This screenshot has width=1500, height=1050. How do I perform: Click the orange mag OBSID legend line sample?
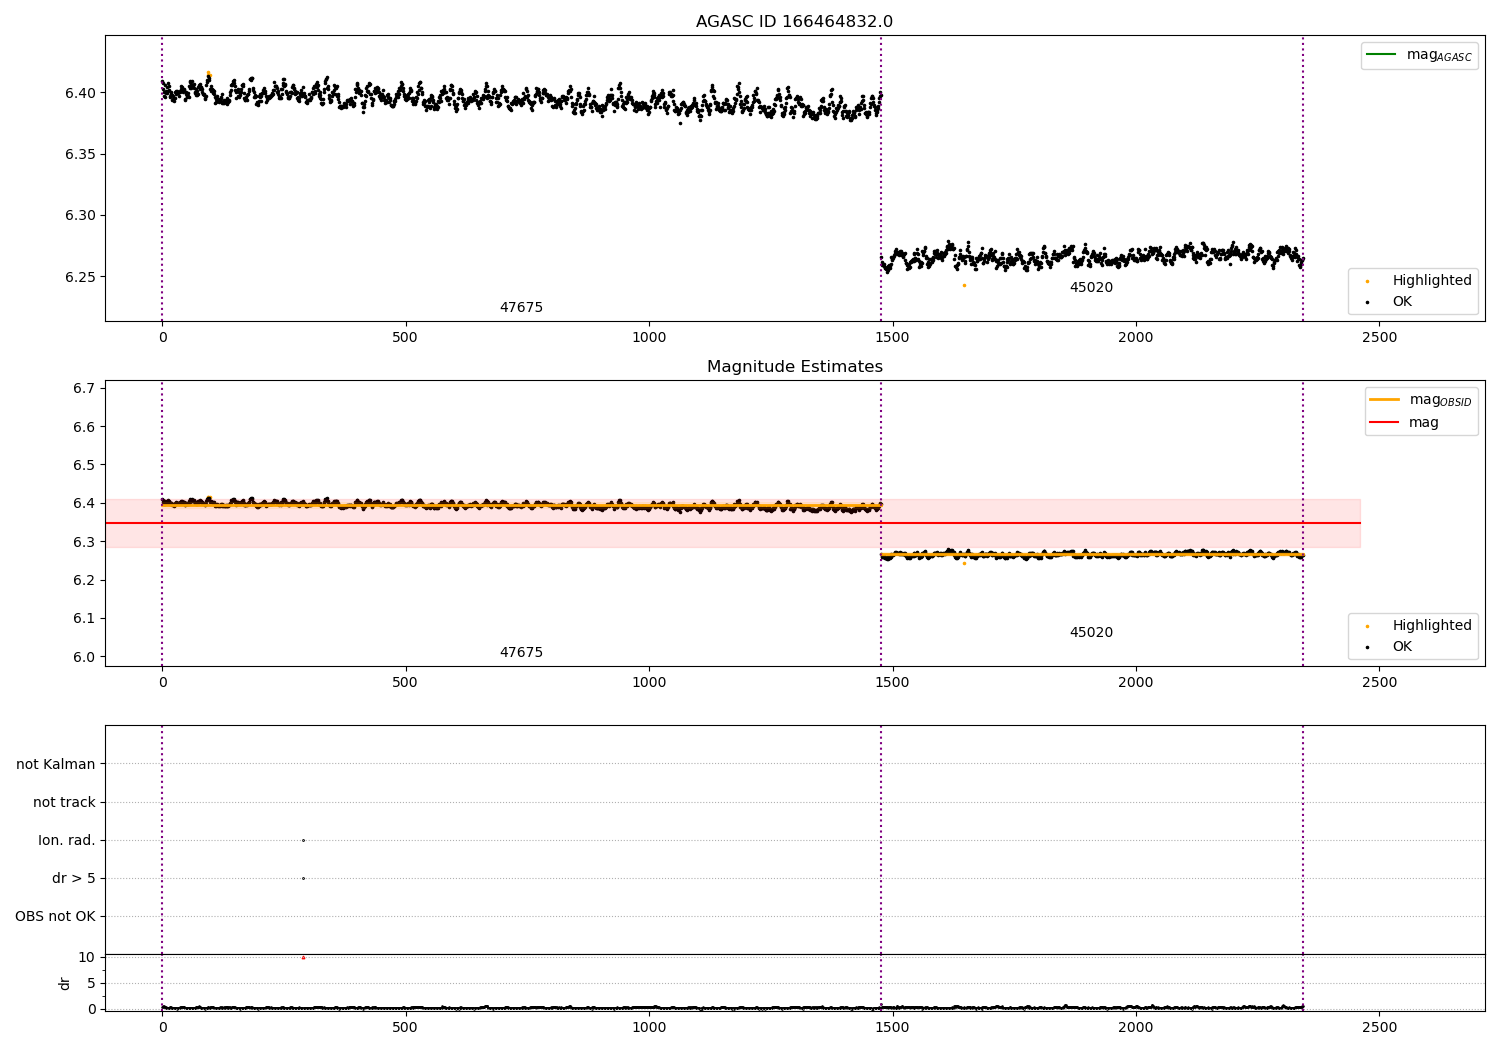(x=1384, y=399)
